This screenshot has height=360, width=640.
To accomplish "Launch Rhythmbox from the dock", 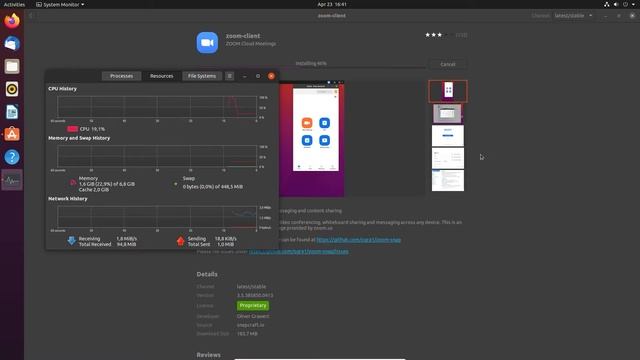I will coord(12,89).
